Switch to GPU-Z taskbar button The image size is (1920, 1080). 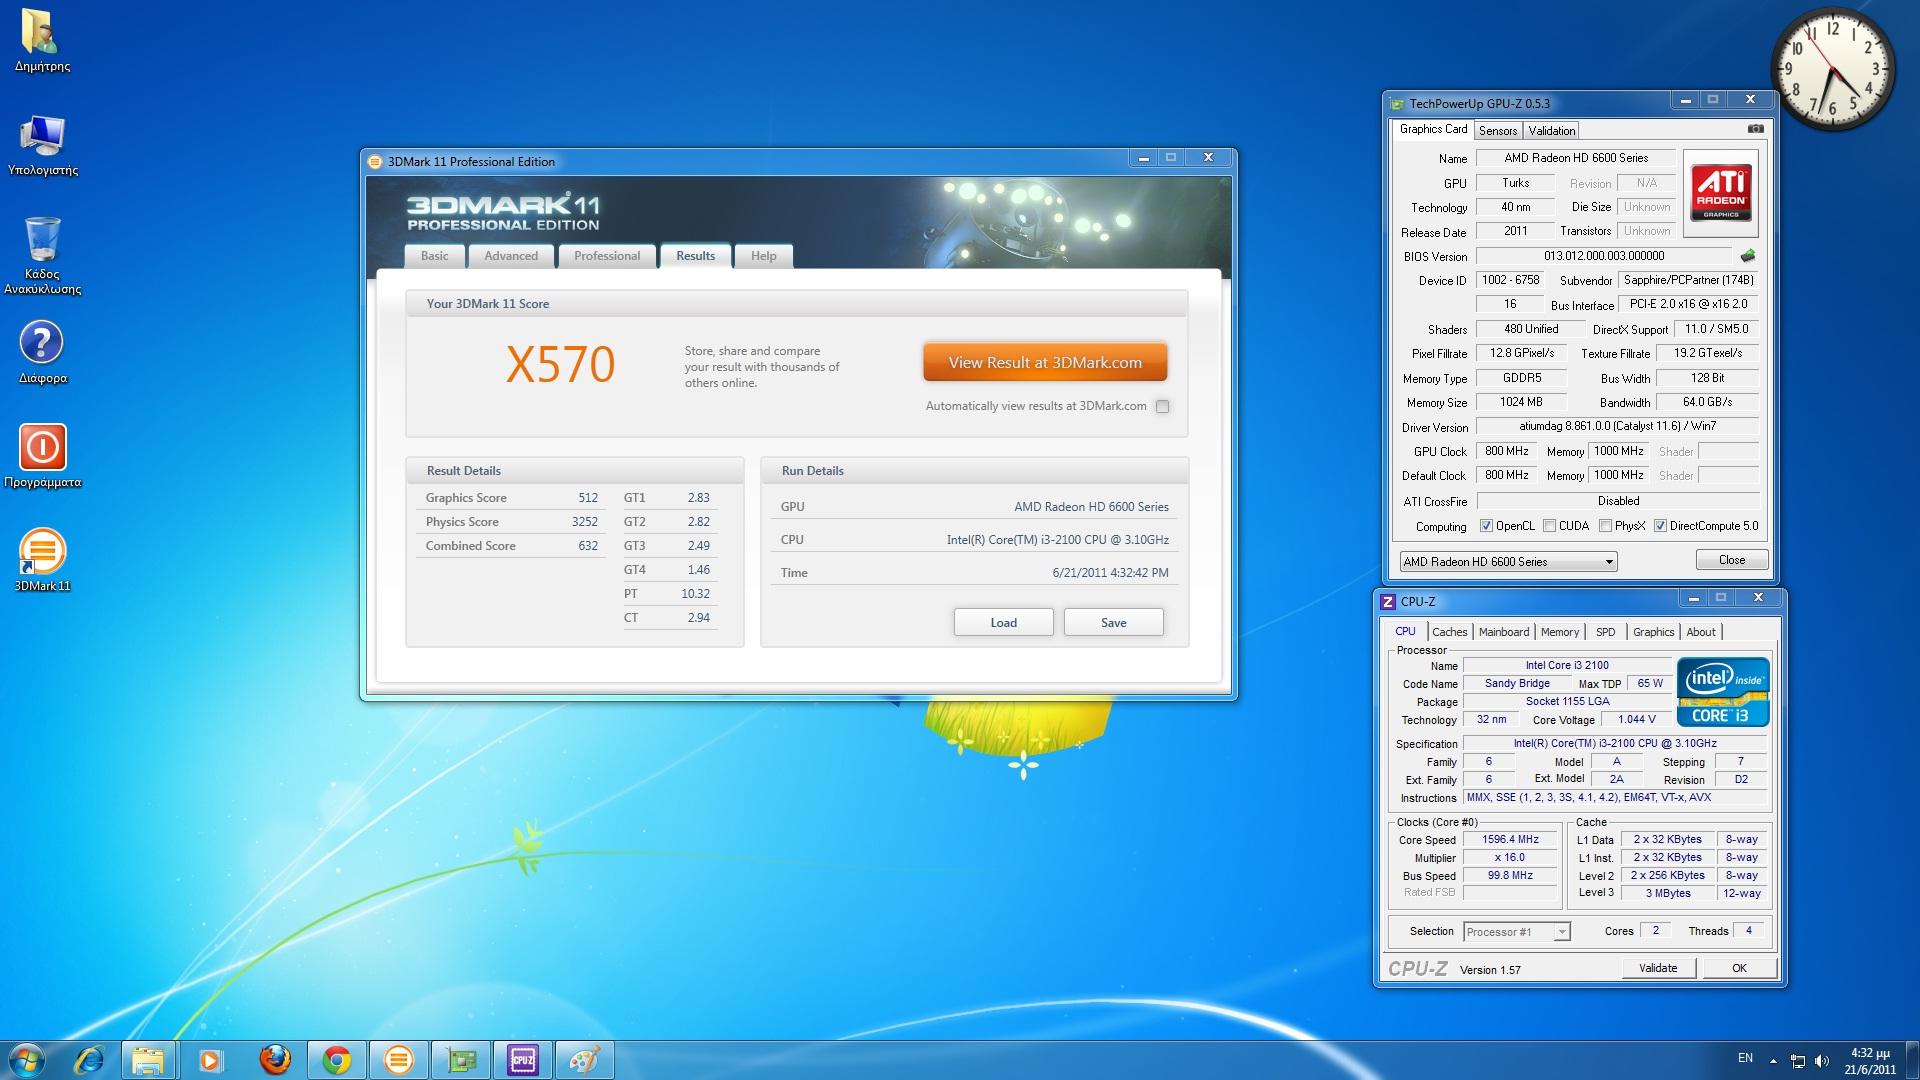tap(460, 1060)
